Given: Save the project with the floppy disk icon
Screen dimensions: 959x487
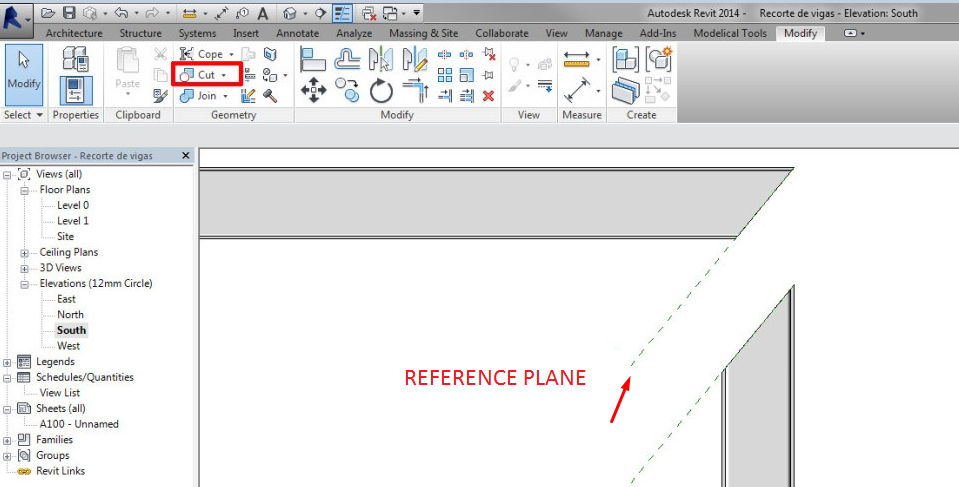Looking at the screenshot, I should coord(69,13).
